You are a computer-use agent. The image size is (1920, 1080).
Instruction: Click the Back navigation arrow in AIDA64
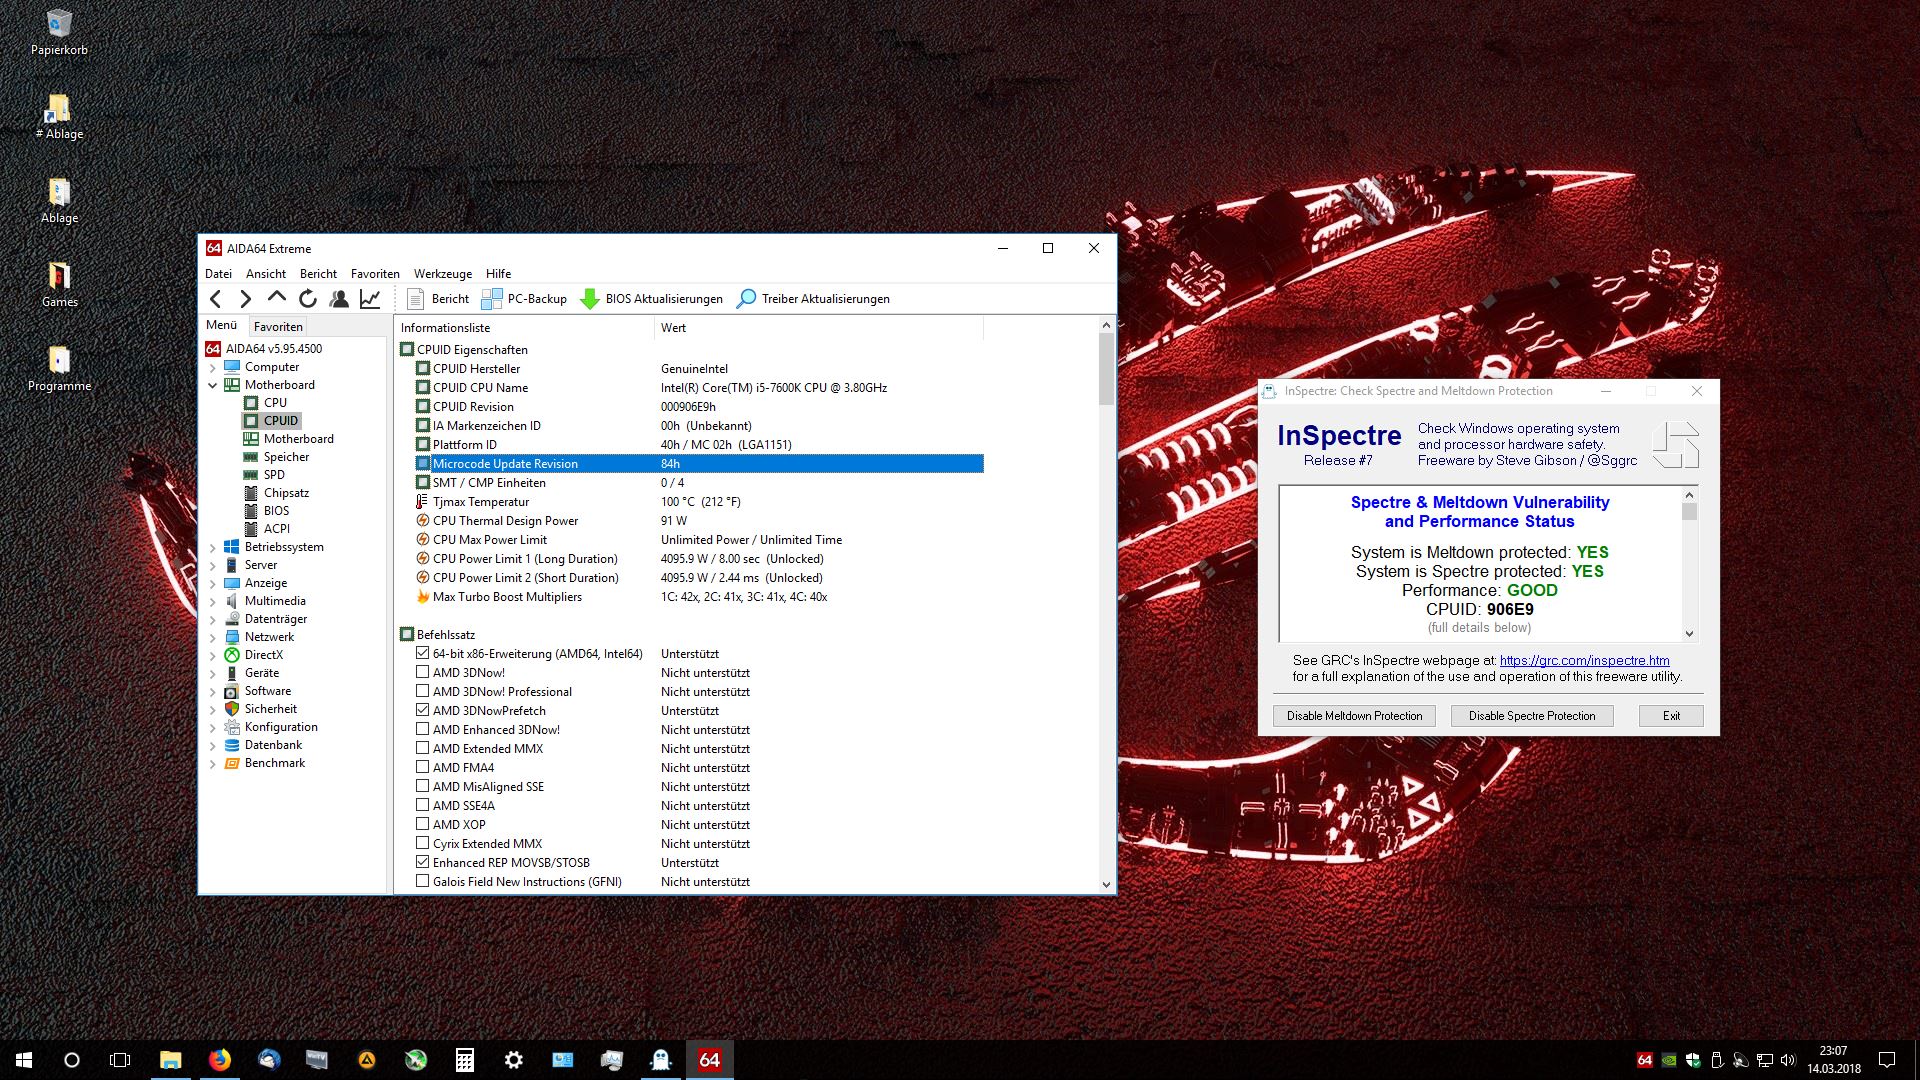coord(216,298)
